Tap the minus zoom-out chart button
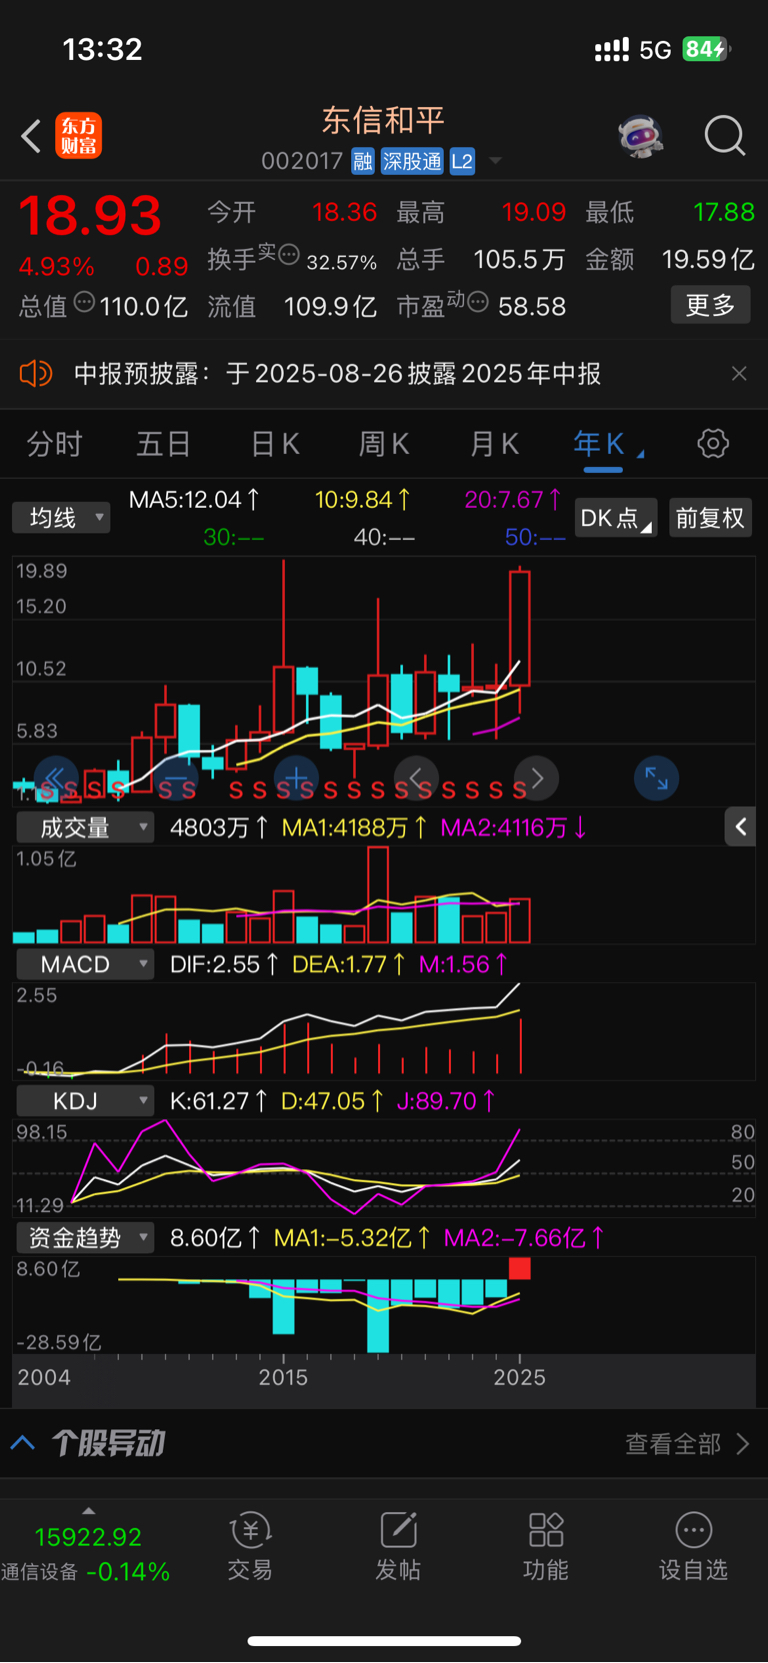This screenshot has width=768, height=1663. pos(176,778)
